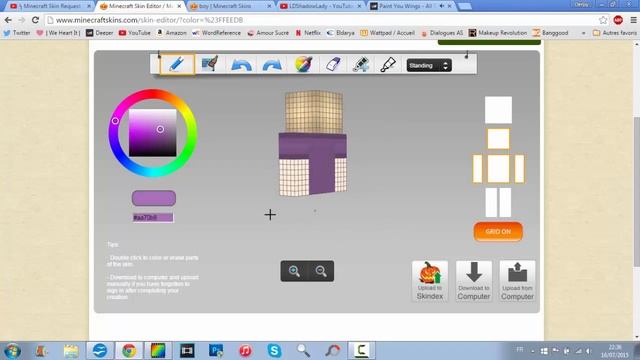Click the red adblock extension icon
Screen dimensions: 640x360
(x=618, y=20)
